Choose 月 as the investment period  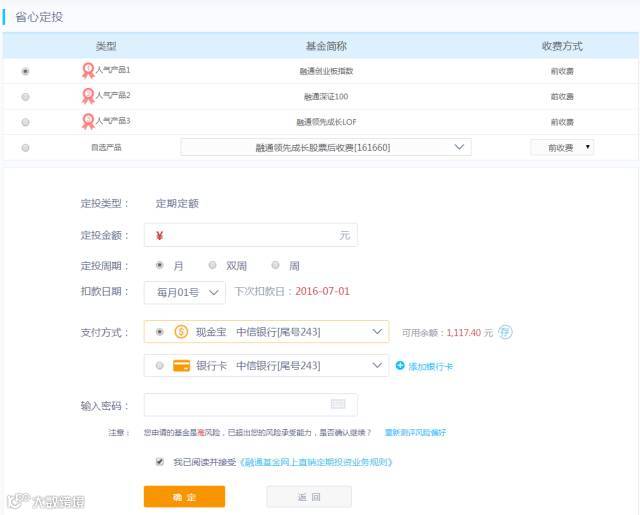pos(160,265)
